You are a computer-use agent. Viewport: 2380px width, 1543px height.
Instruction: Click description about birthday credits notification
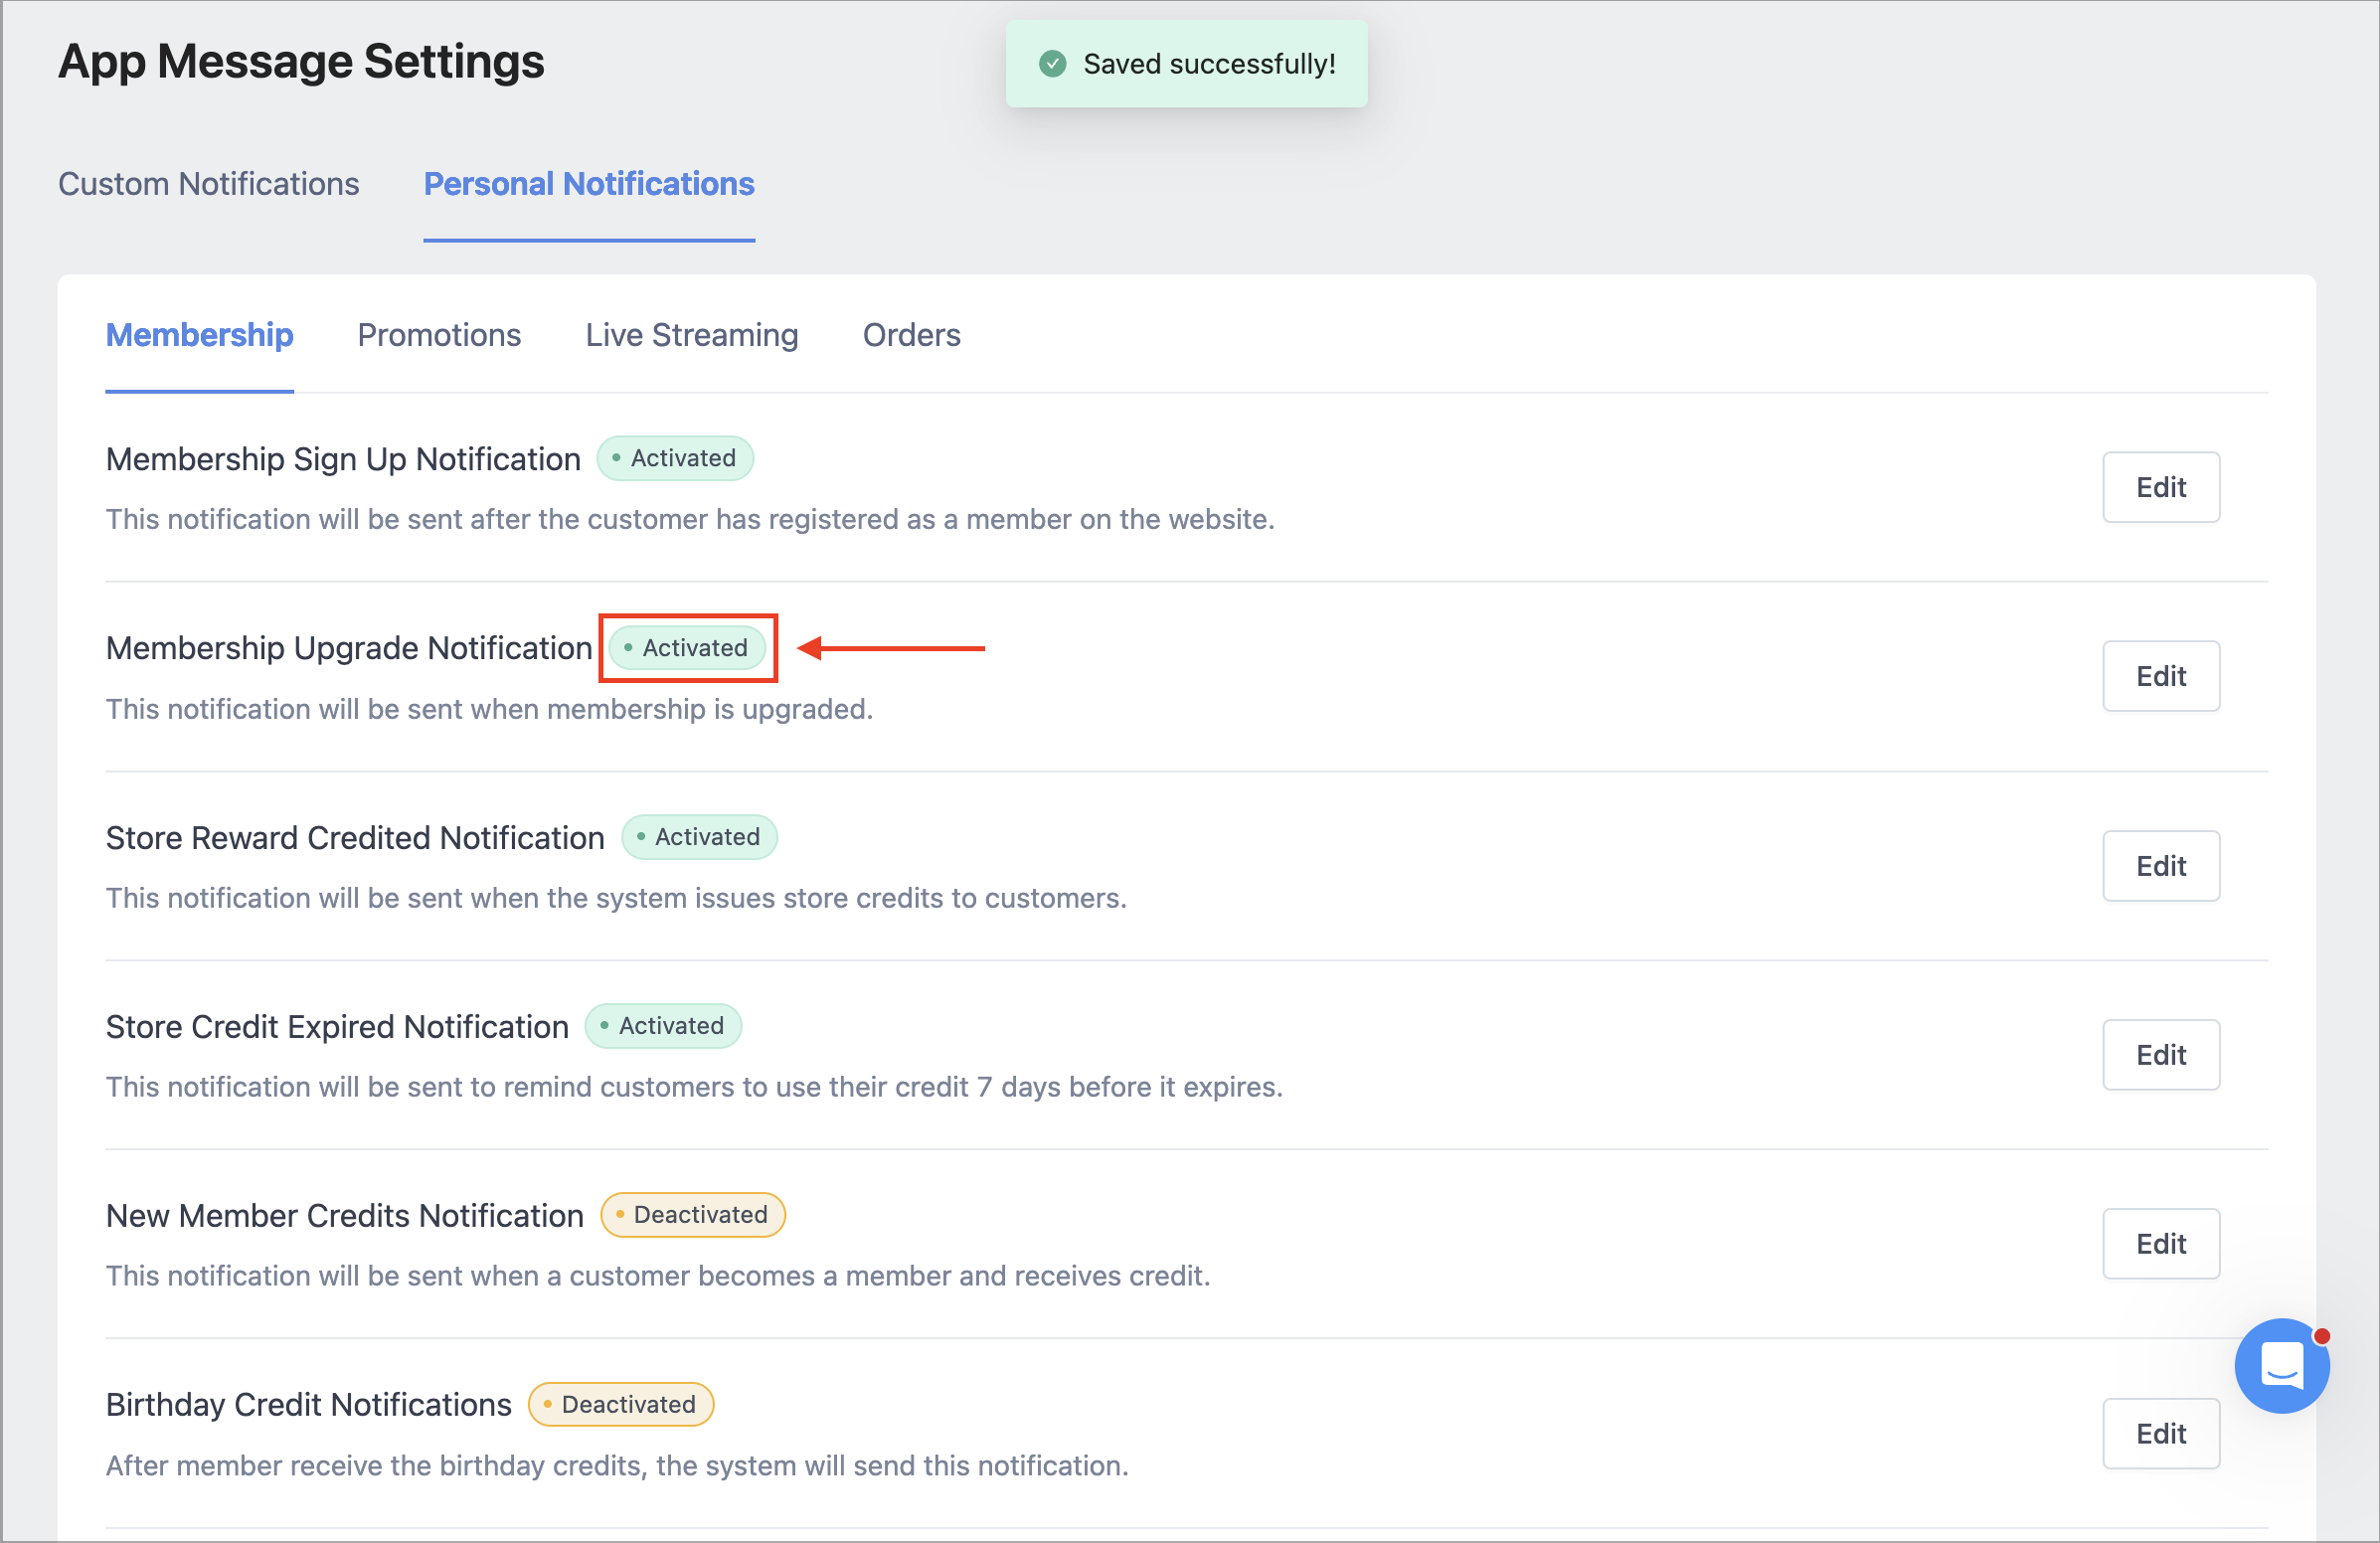point(617,1466)
